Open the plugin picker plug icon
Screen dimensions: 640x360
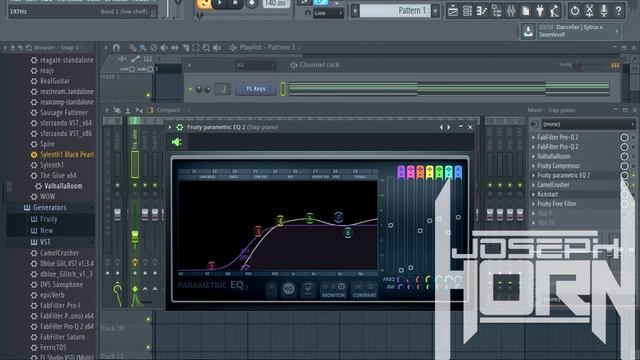tap(540, 11)
